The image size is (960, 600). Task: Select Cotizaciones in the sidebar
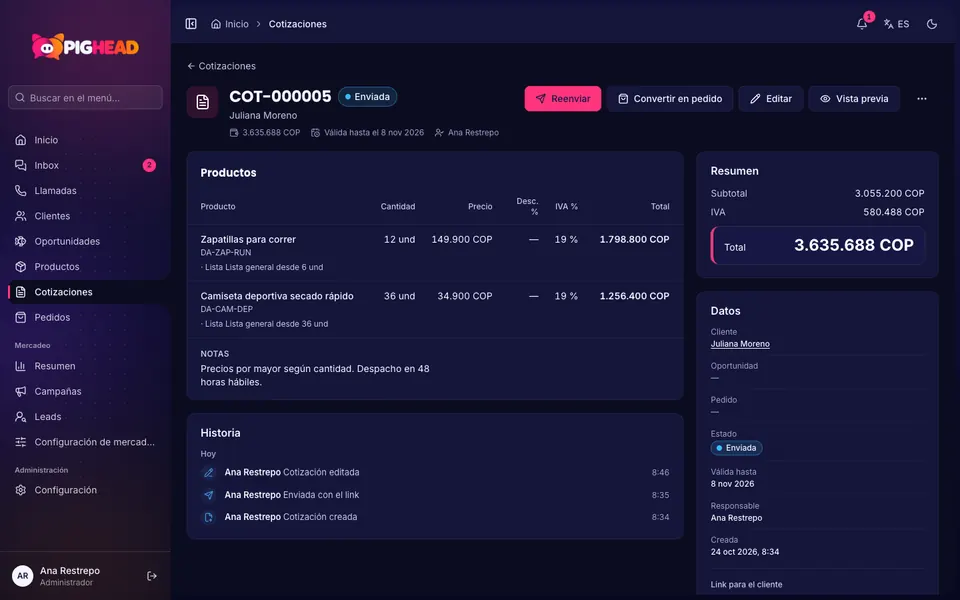[x=85, y=292]
